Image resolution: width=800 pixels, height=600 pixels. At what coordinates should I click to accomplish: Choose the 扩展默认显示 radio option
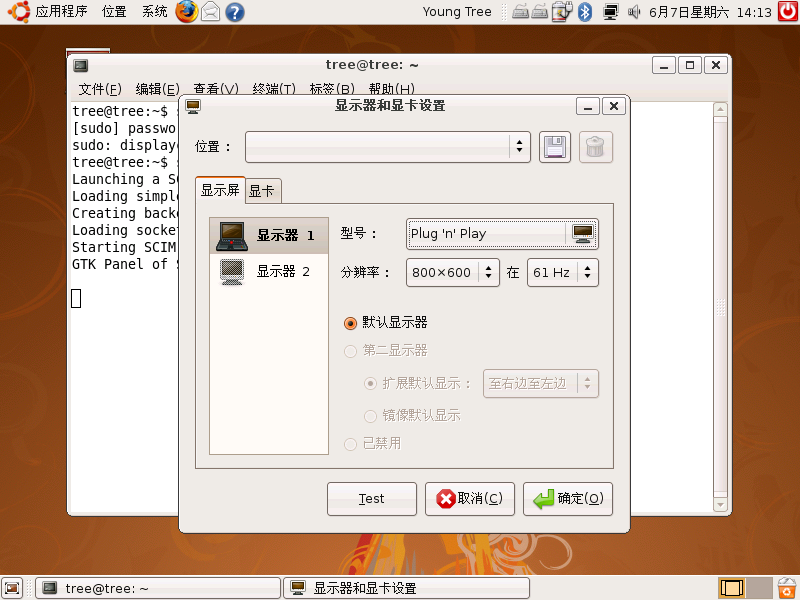[x=370, y=384]
